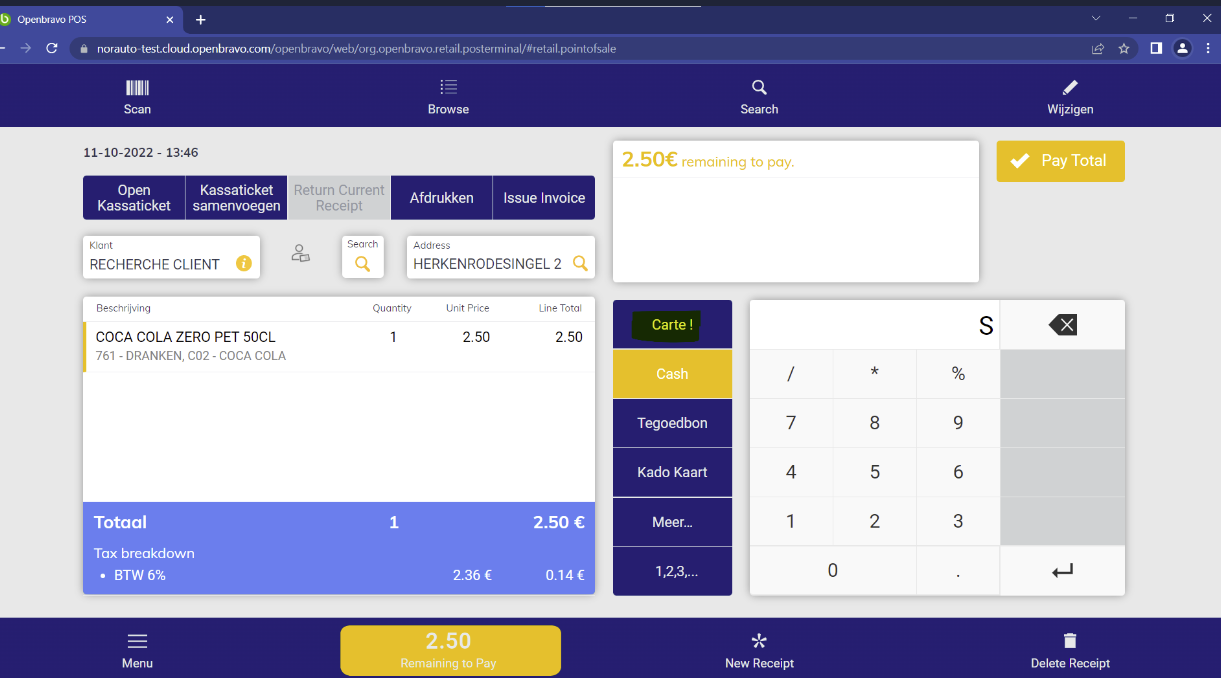Click the customer contact icon beside Klant
Image resolution: width=1221 pixels, height=678 pixels.
click(300, 254)
